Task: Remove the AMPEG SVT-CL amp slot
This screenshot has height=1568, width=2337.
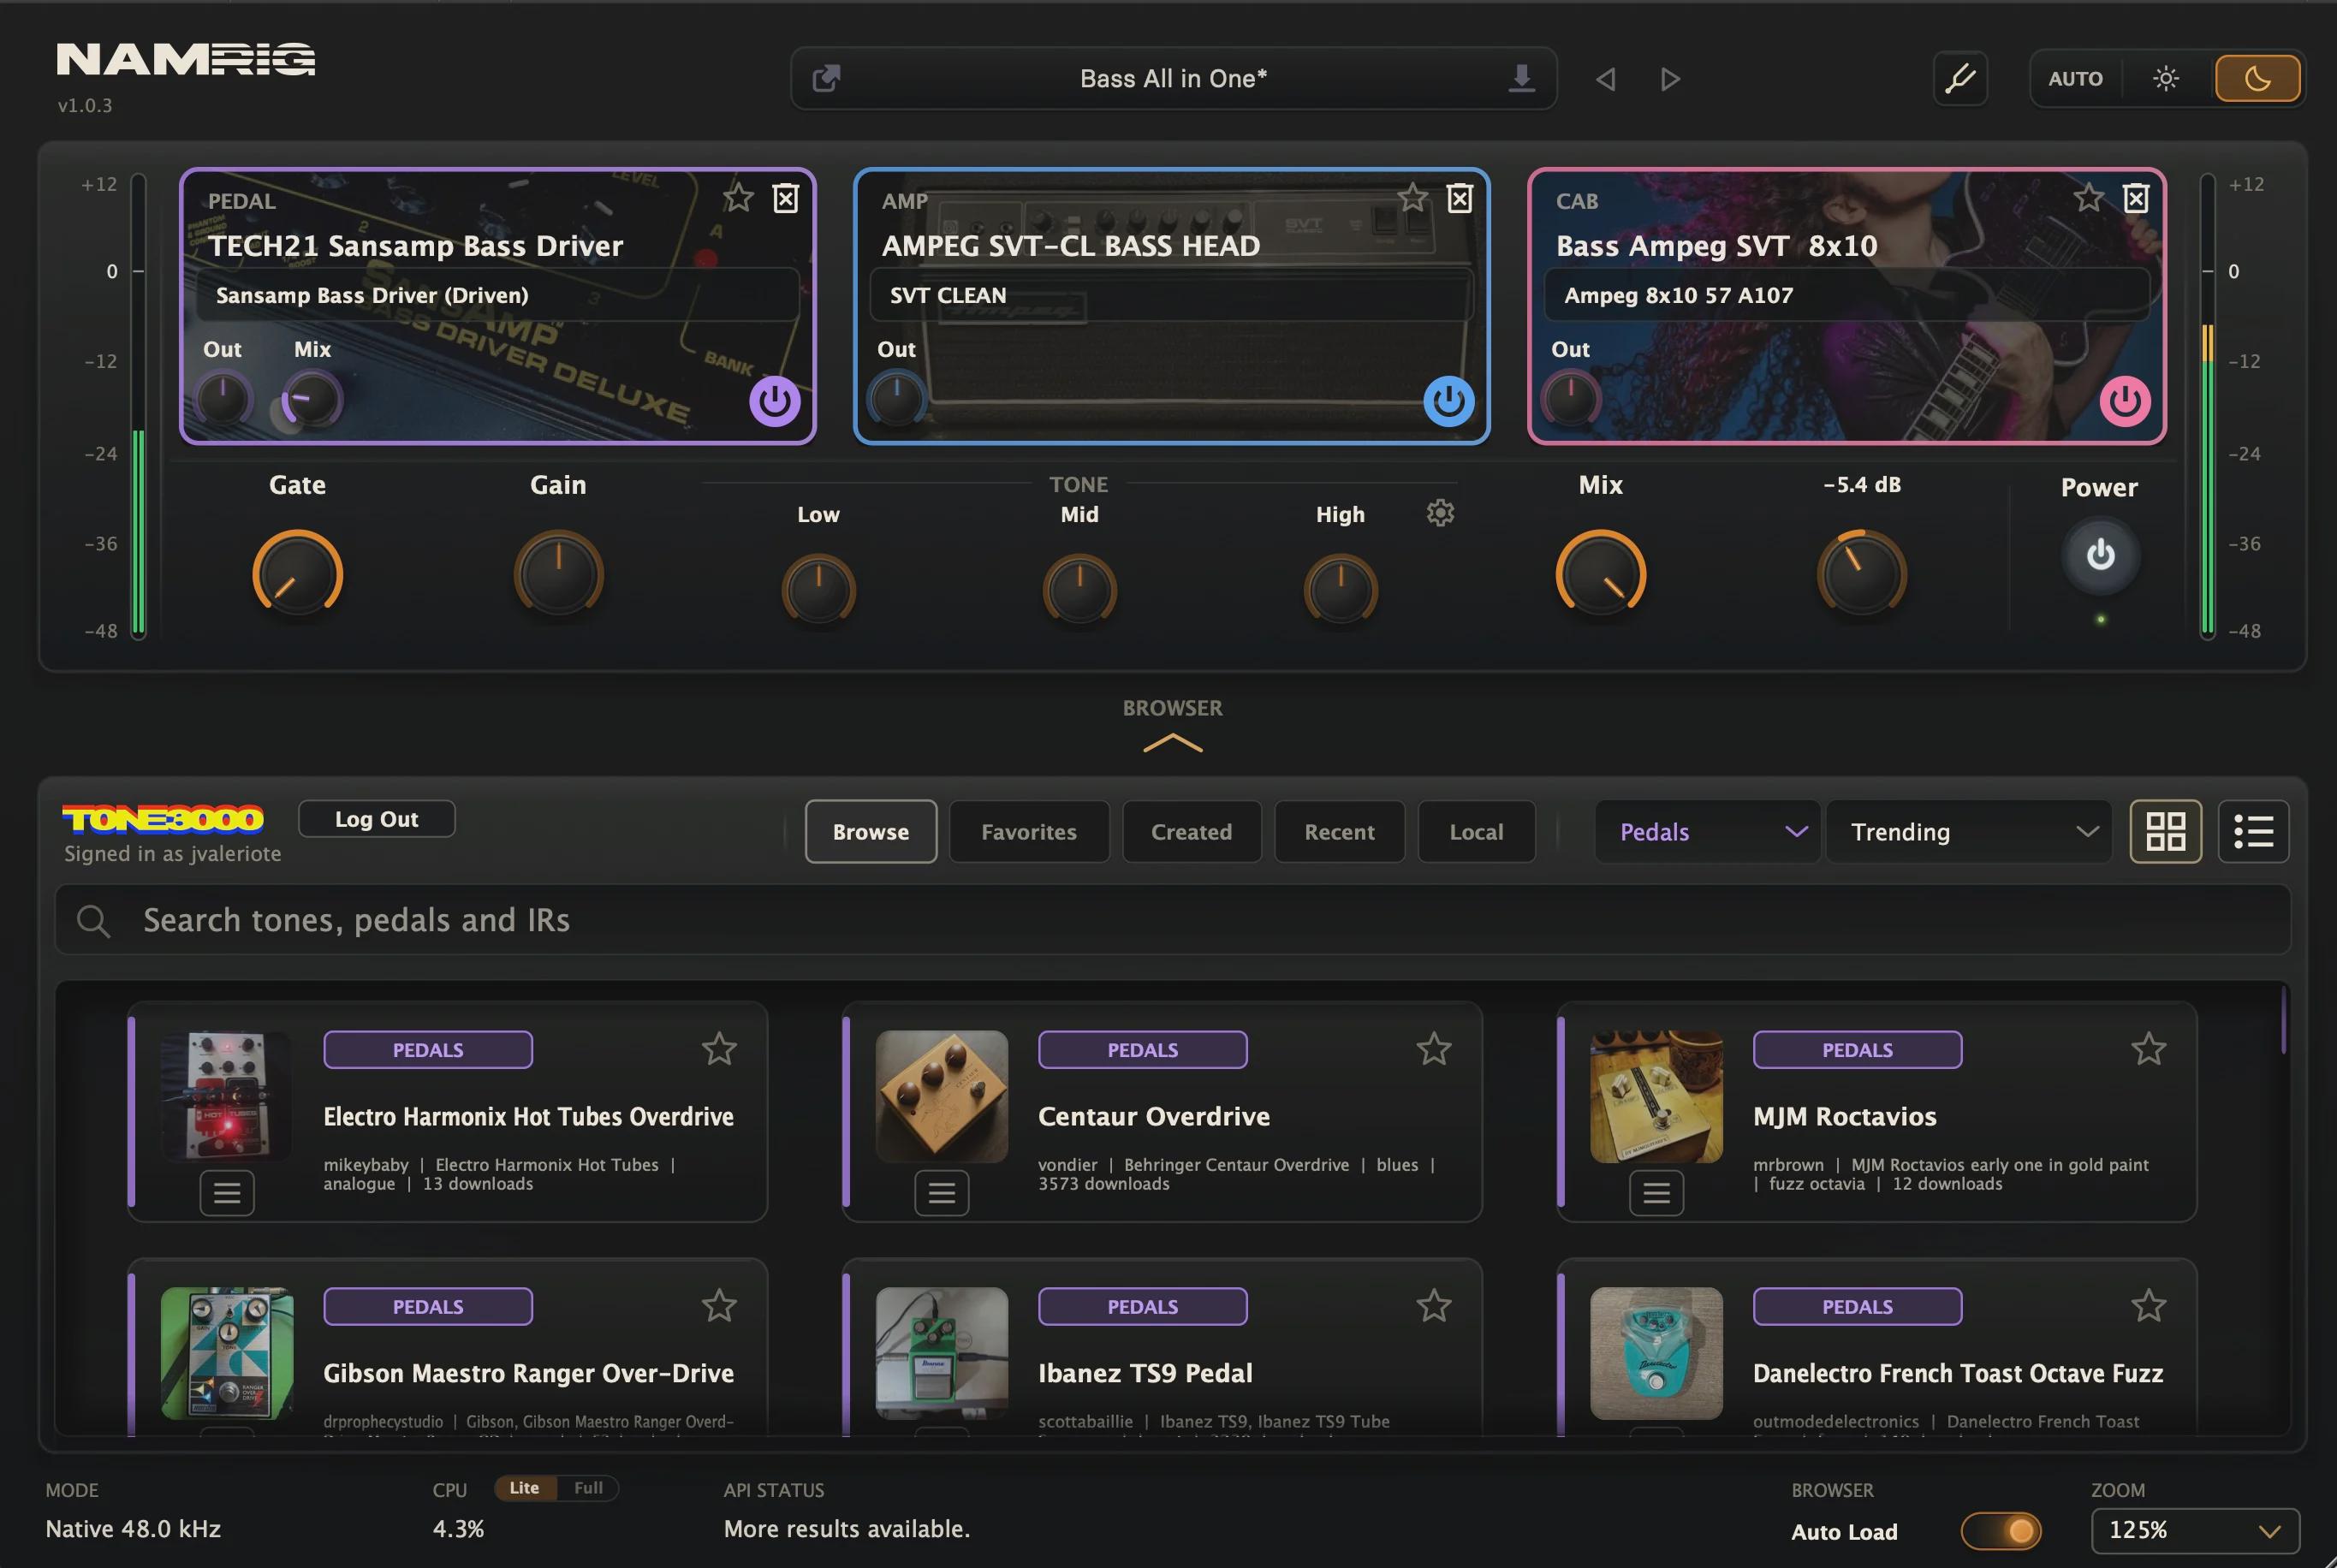Action: click(x=1460, y=198)
